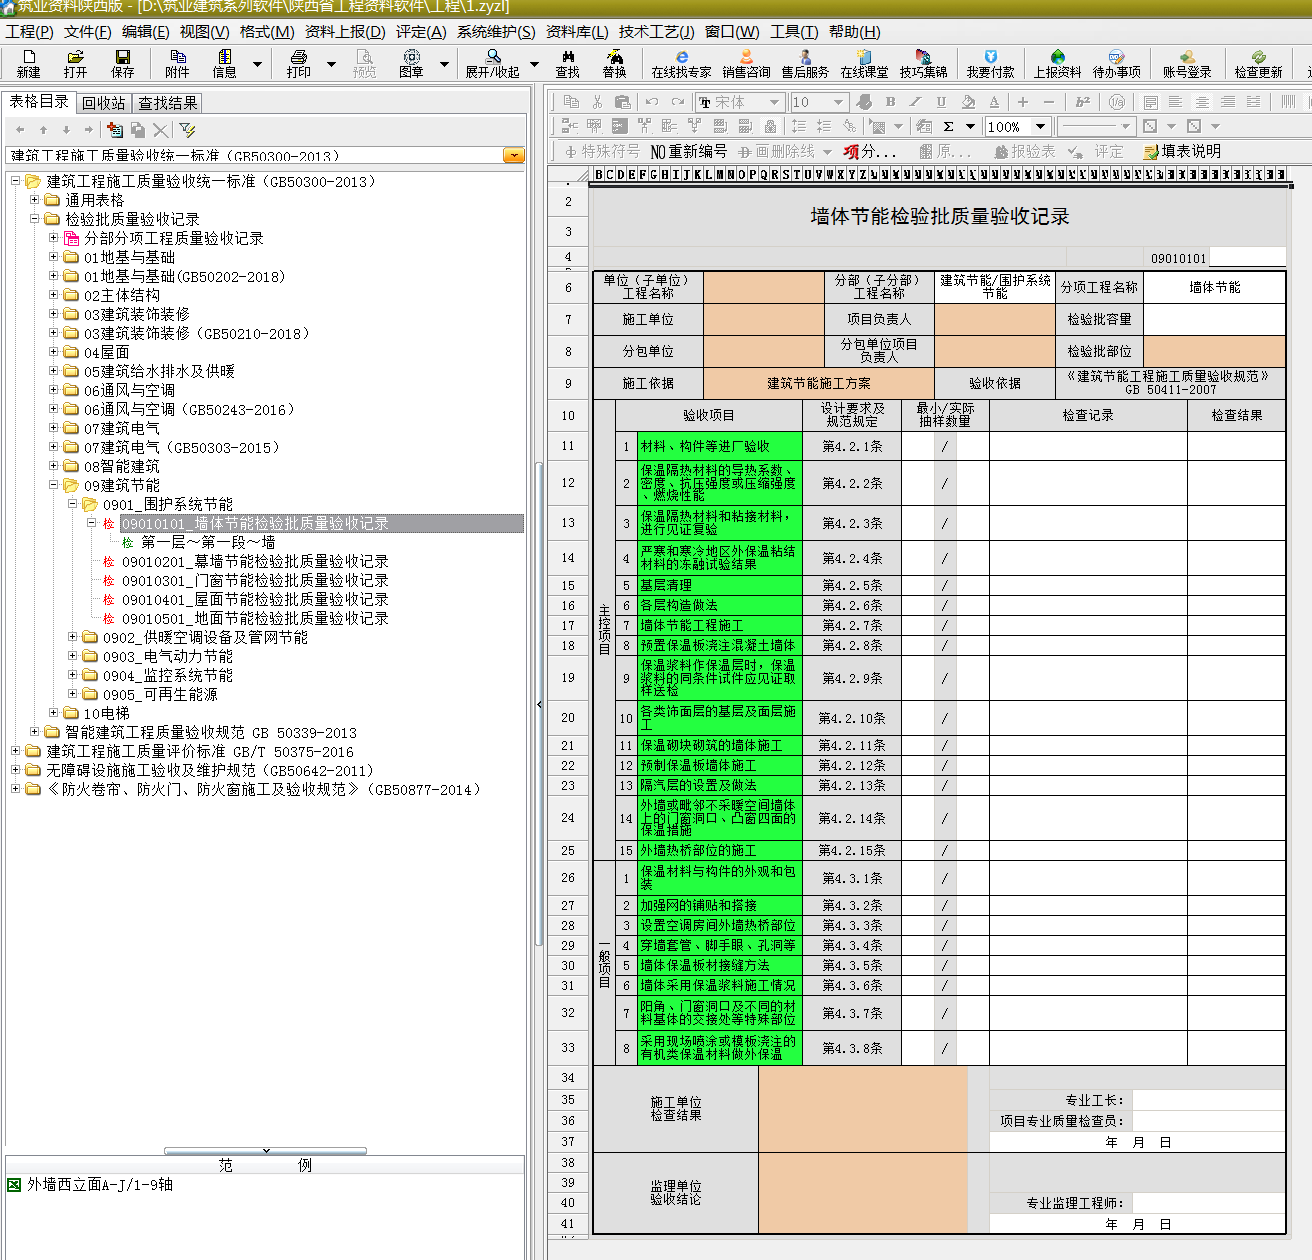The height and width of the screenshot is (1260, 1312).
Task: Open 在线找专家 online expert
Action: coord(682,64)
